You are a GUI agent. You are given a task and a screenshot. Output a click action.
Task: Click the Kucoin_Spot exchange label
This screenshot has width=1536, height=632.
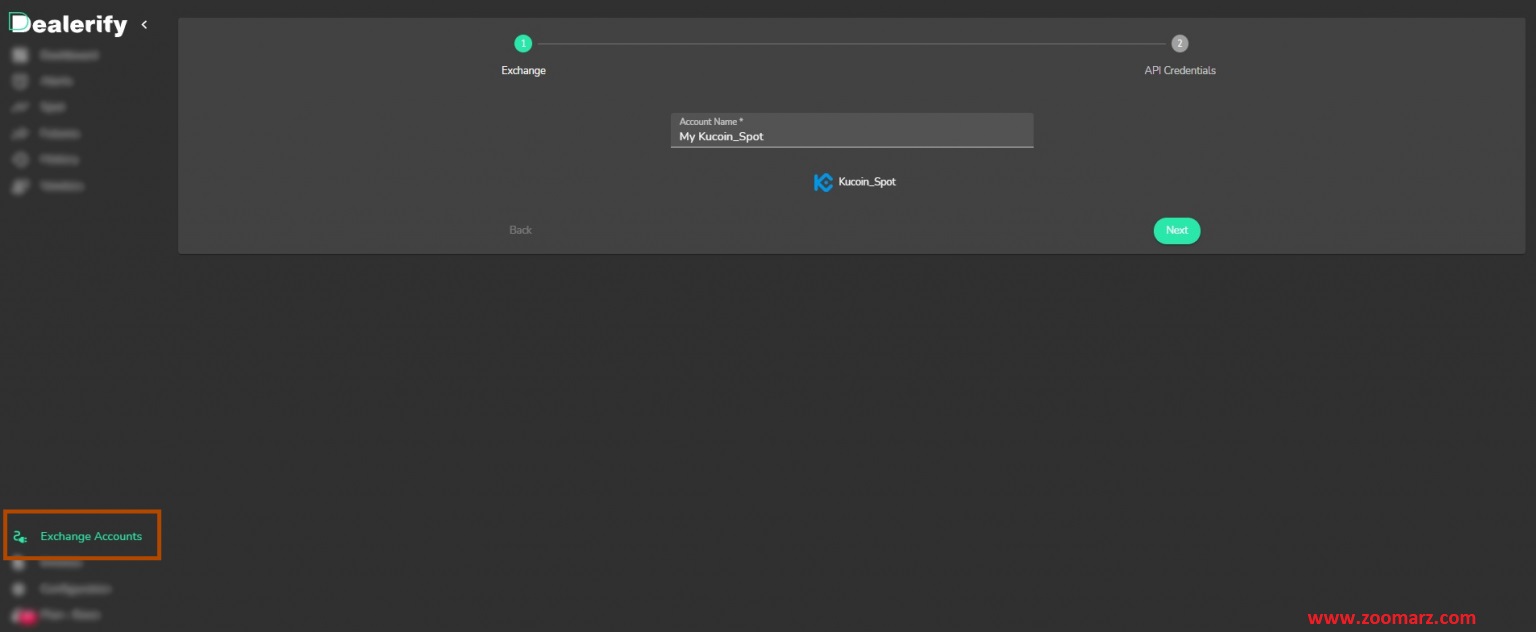pyautogui.click(x=867, y=182)
